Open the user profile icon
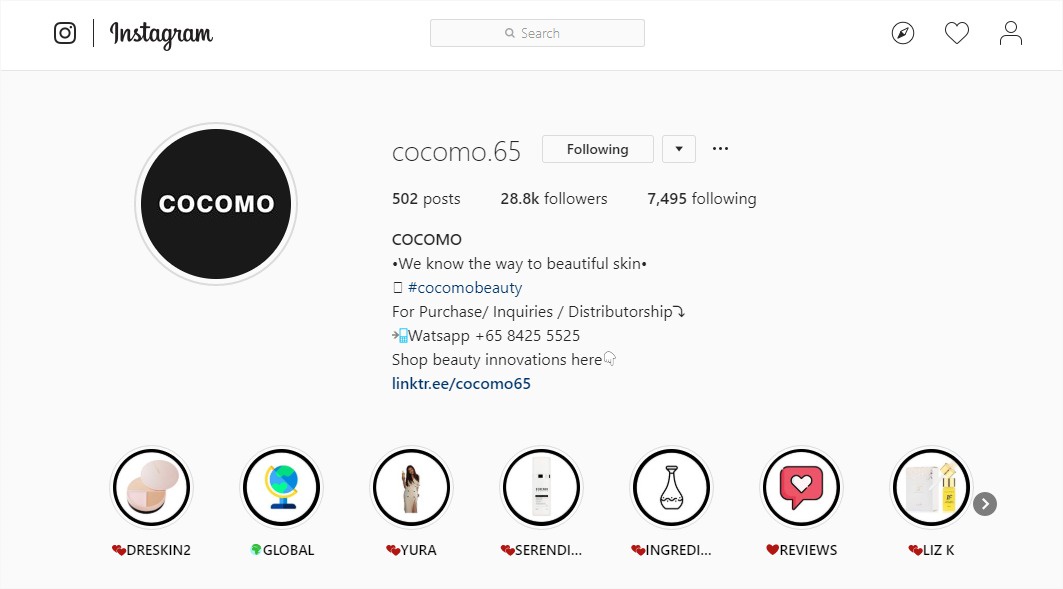The height and width of the screenshot is (589, 1063). 1010,33
